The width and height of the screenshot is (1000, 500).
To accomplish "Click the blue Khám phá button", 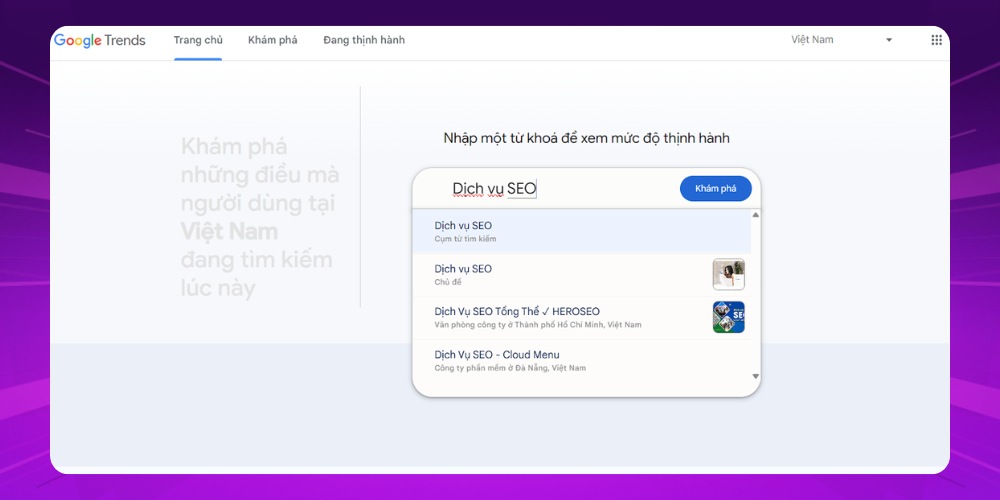I will click(716, 189).
